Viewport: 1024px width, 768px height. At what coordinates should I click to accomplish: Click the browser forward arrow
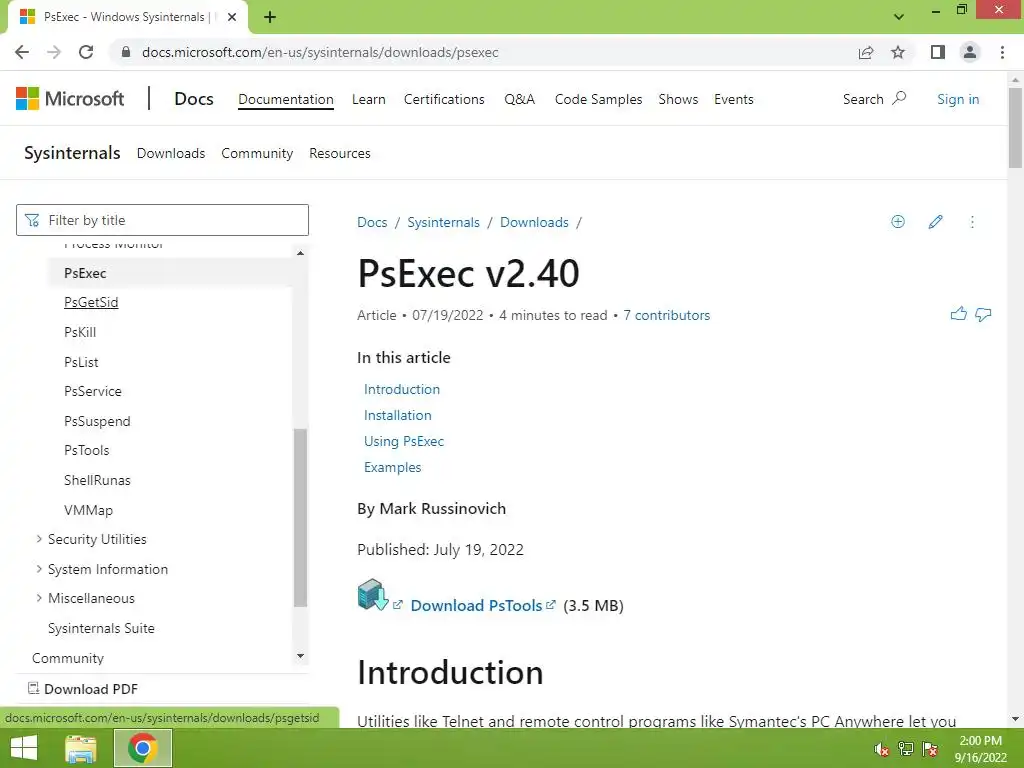coord(54,52)
